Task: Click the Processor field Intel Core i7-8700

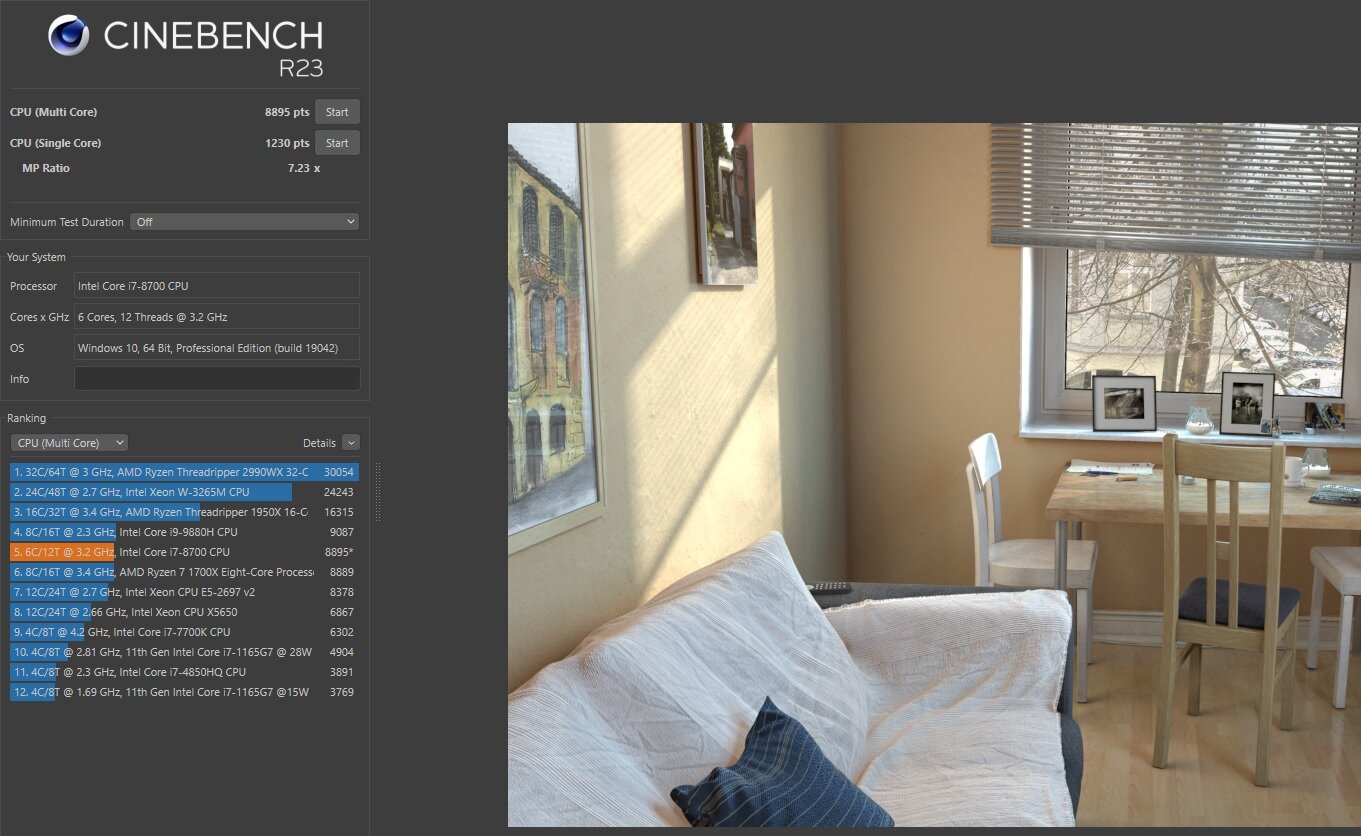Action: coord(217,286)
